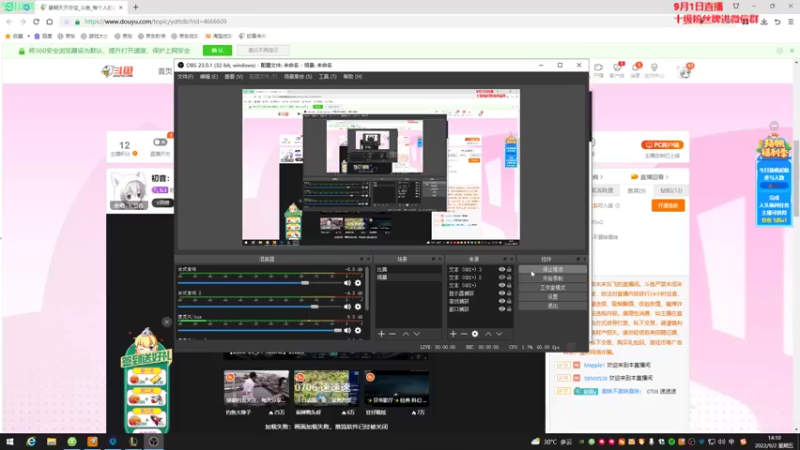The height and width of the screenshot is (450, 800).
Task: Switch to 钻粉(13) tab
Action: tap(671, 191)
